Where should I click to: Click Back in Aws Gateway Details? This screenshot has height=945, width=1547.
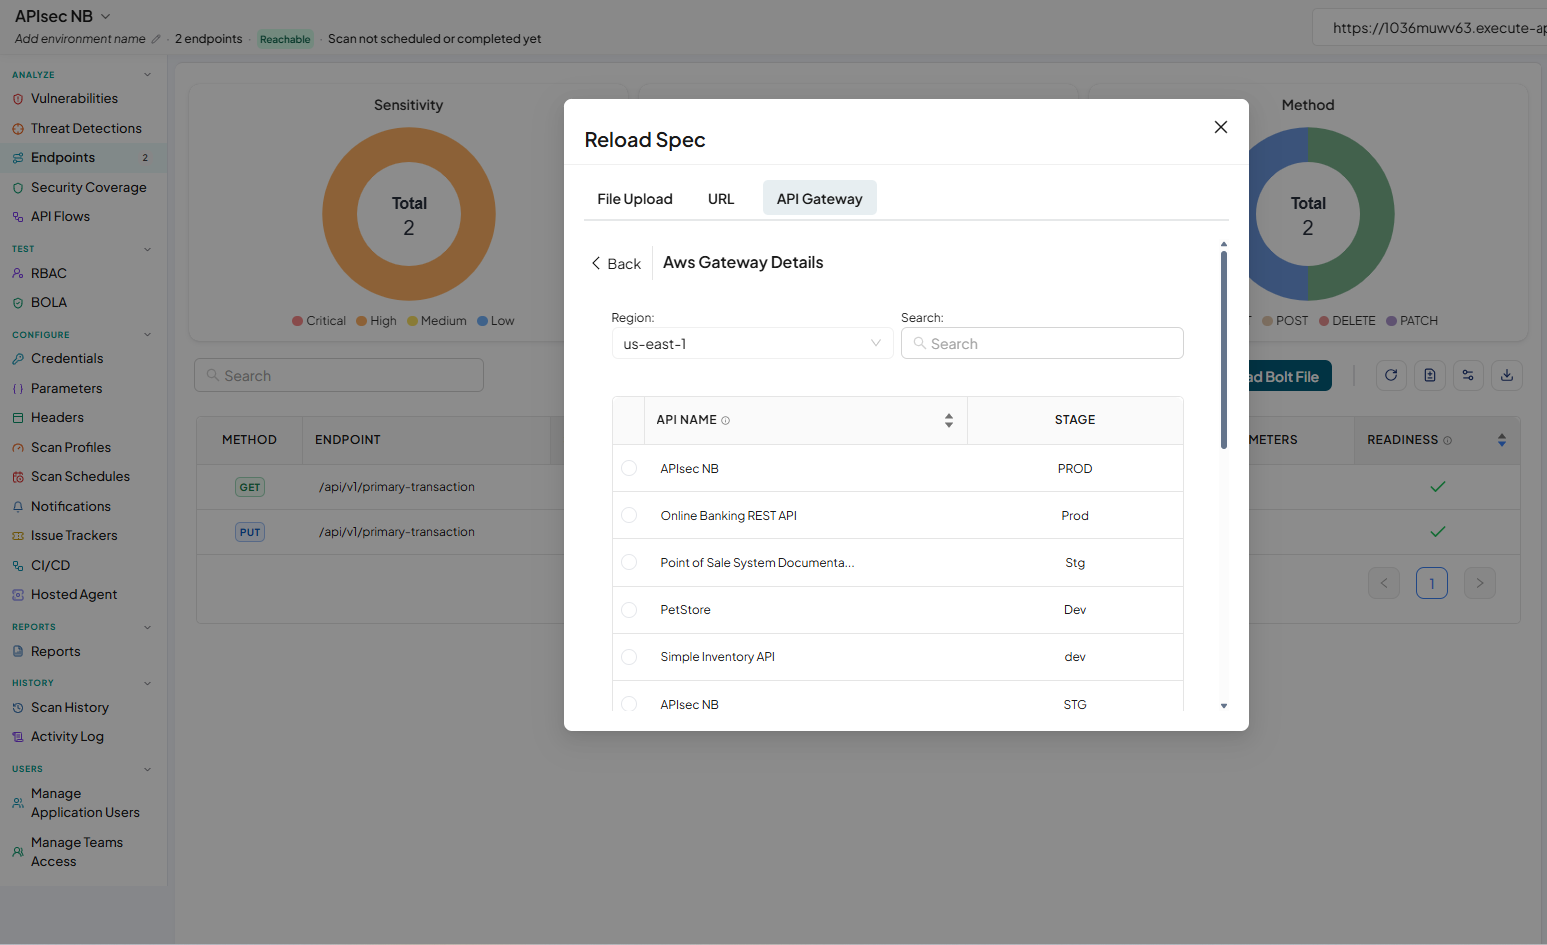pos(616,264)
